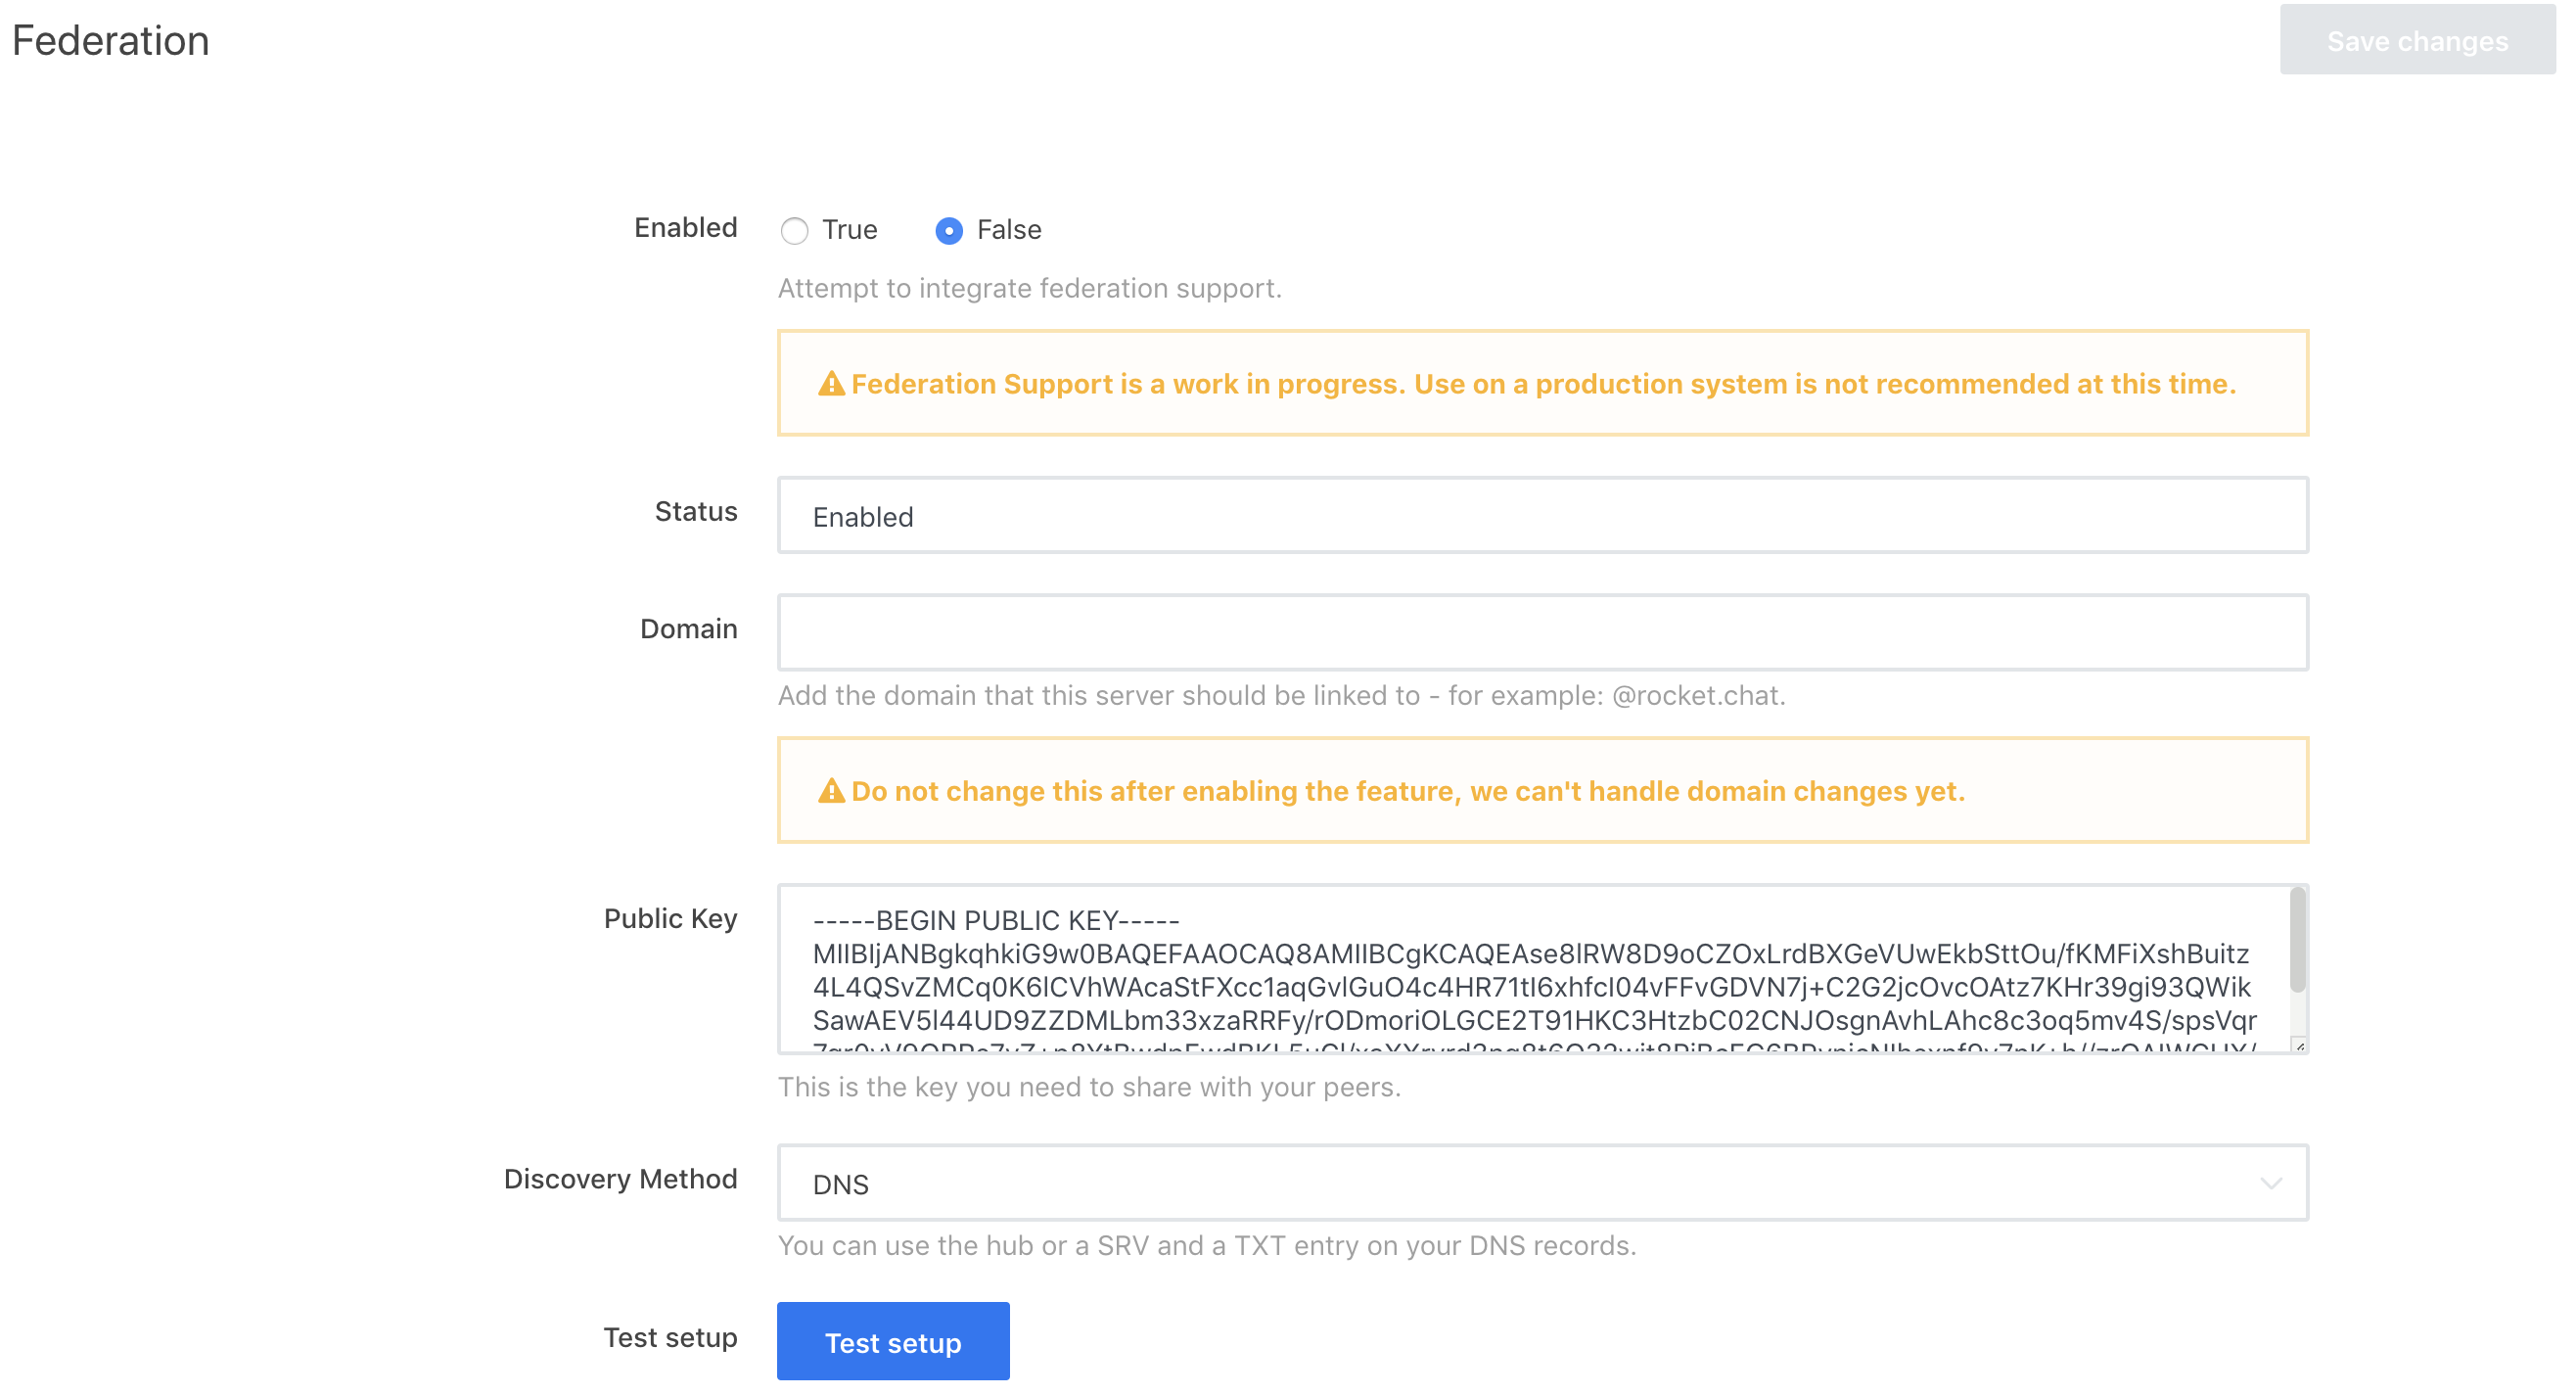Click the Public Key textarea scrollbar
Viewport: 2576px width, 1394px height.
click(2297, 940)
